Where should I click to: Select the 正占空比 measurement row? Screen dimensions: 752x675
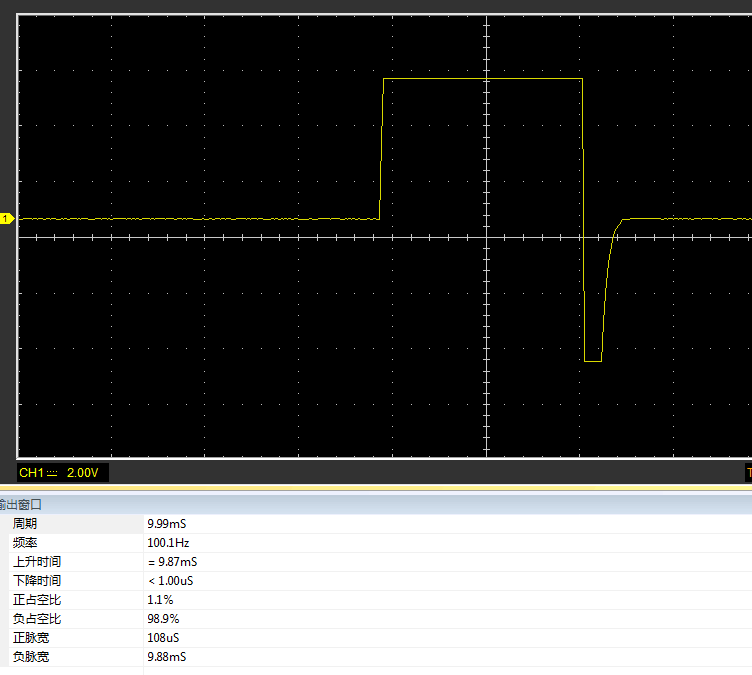[36, 600]
